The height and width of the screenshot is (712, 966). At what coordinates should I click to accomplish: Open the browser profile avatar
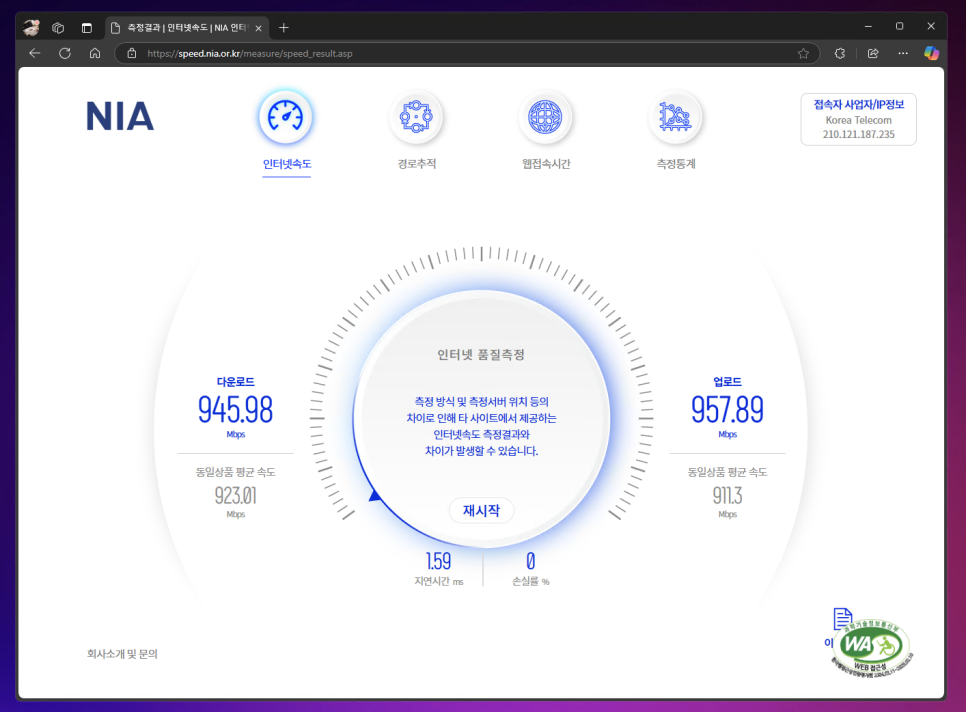pos(31,27)
